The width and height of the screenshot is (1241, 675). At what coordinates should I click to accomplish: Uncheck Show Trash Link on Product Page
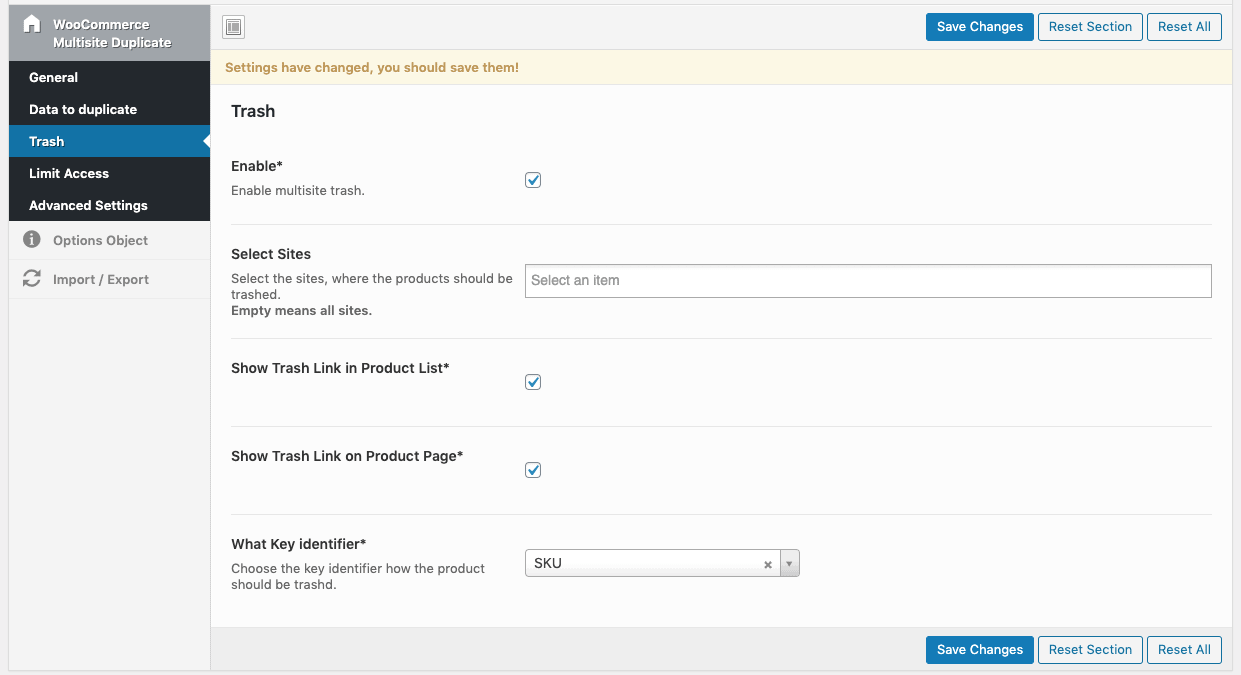click(533, 470)
